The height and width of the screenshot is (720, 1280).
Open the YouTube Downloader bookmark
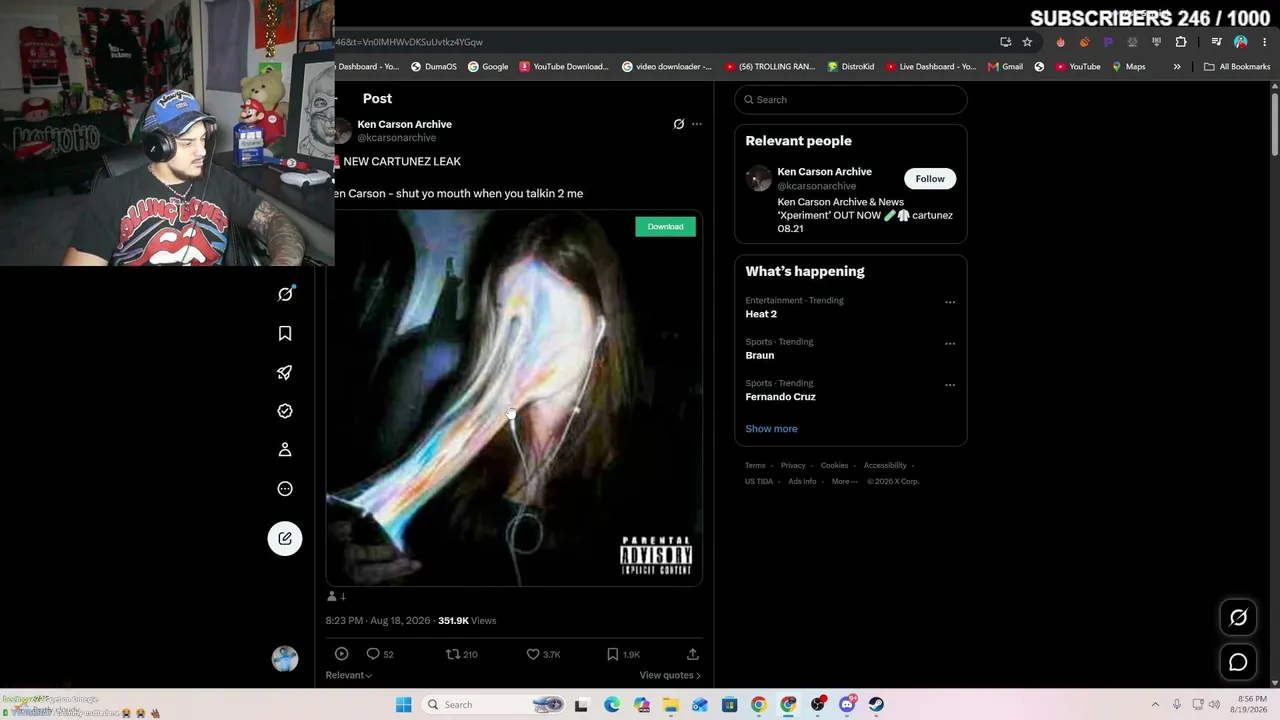(x=564, y=67)
